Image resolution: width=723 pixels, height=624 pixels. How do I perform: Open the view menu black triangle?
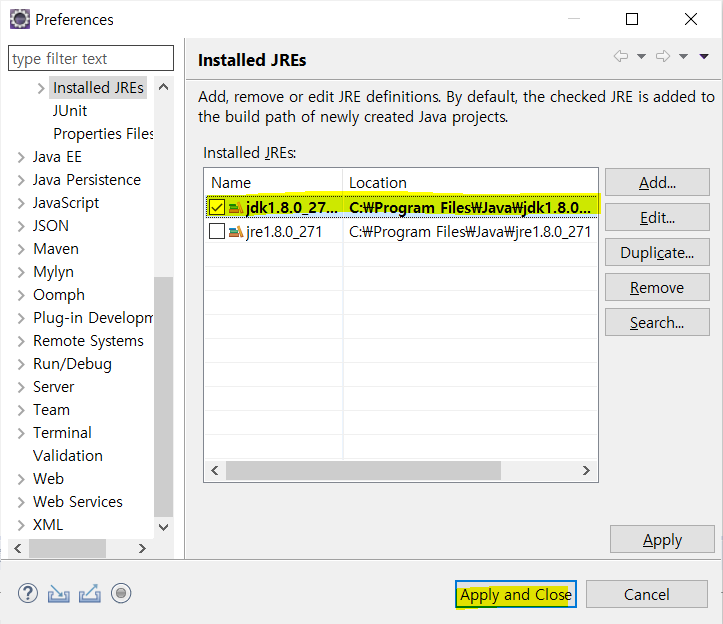[704, 56]
